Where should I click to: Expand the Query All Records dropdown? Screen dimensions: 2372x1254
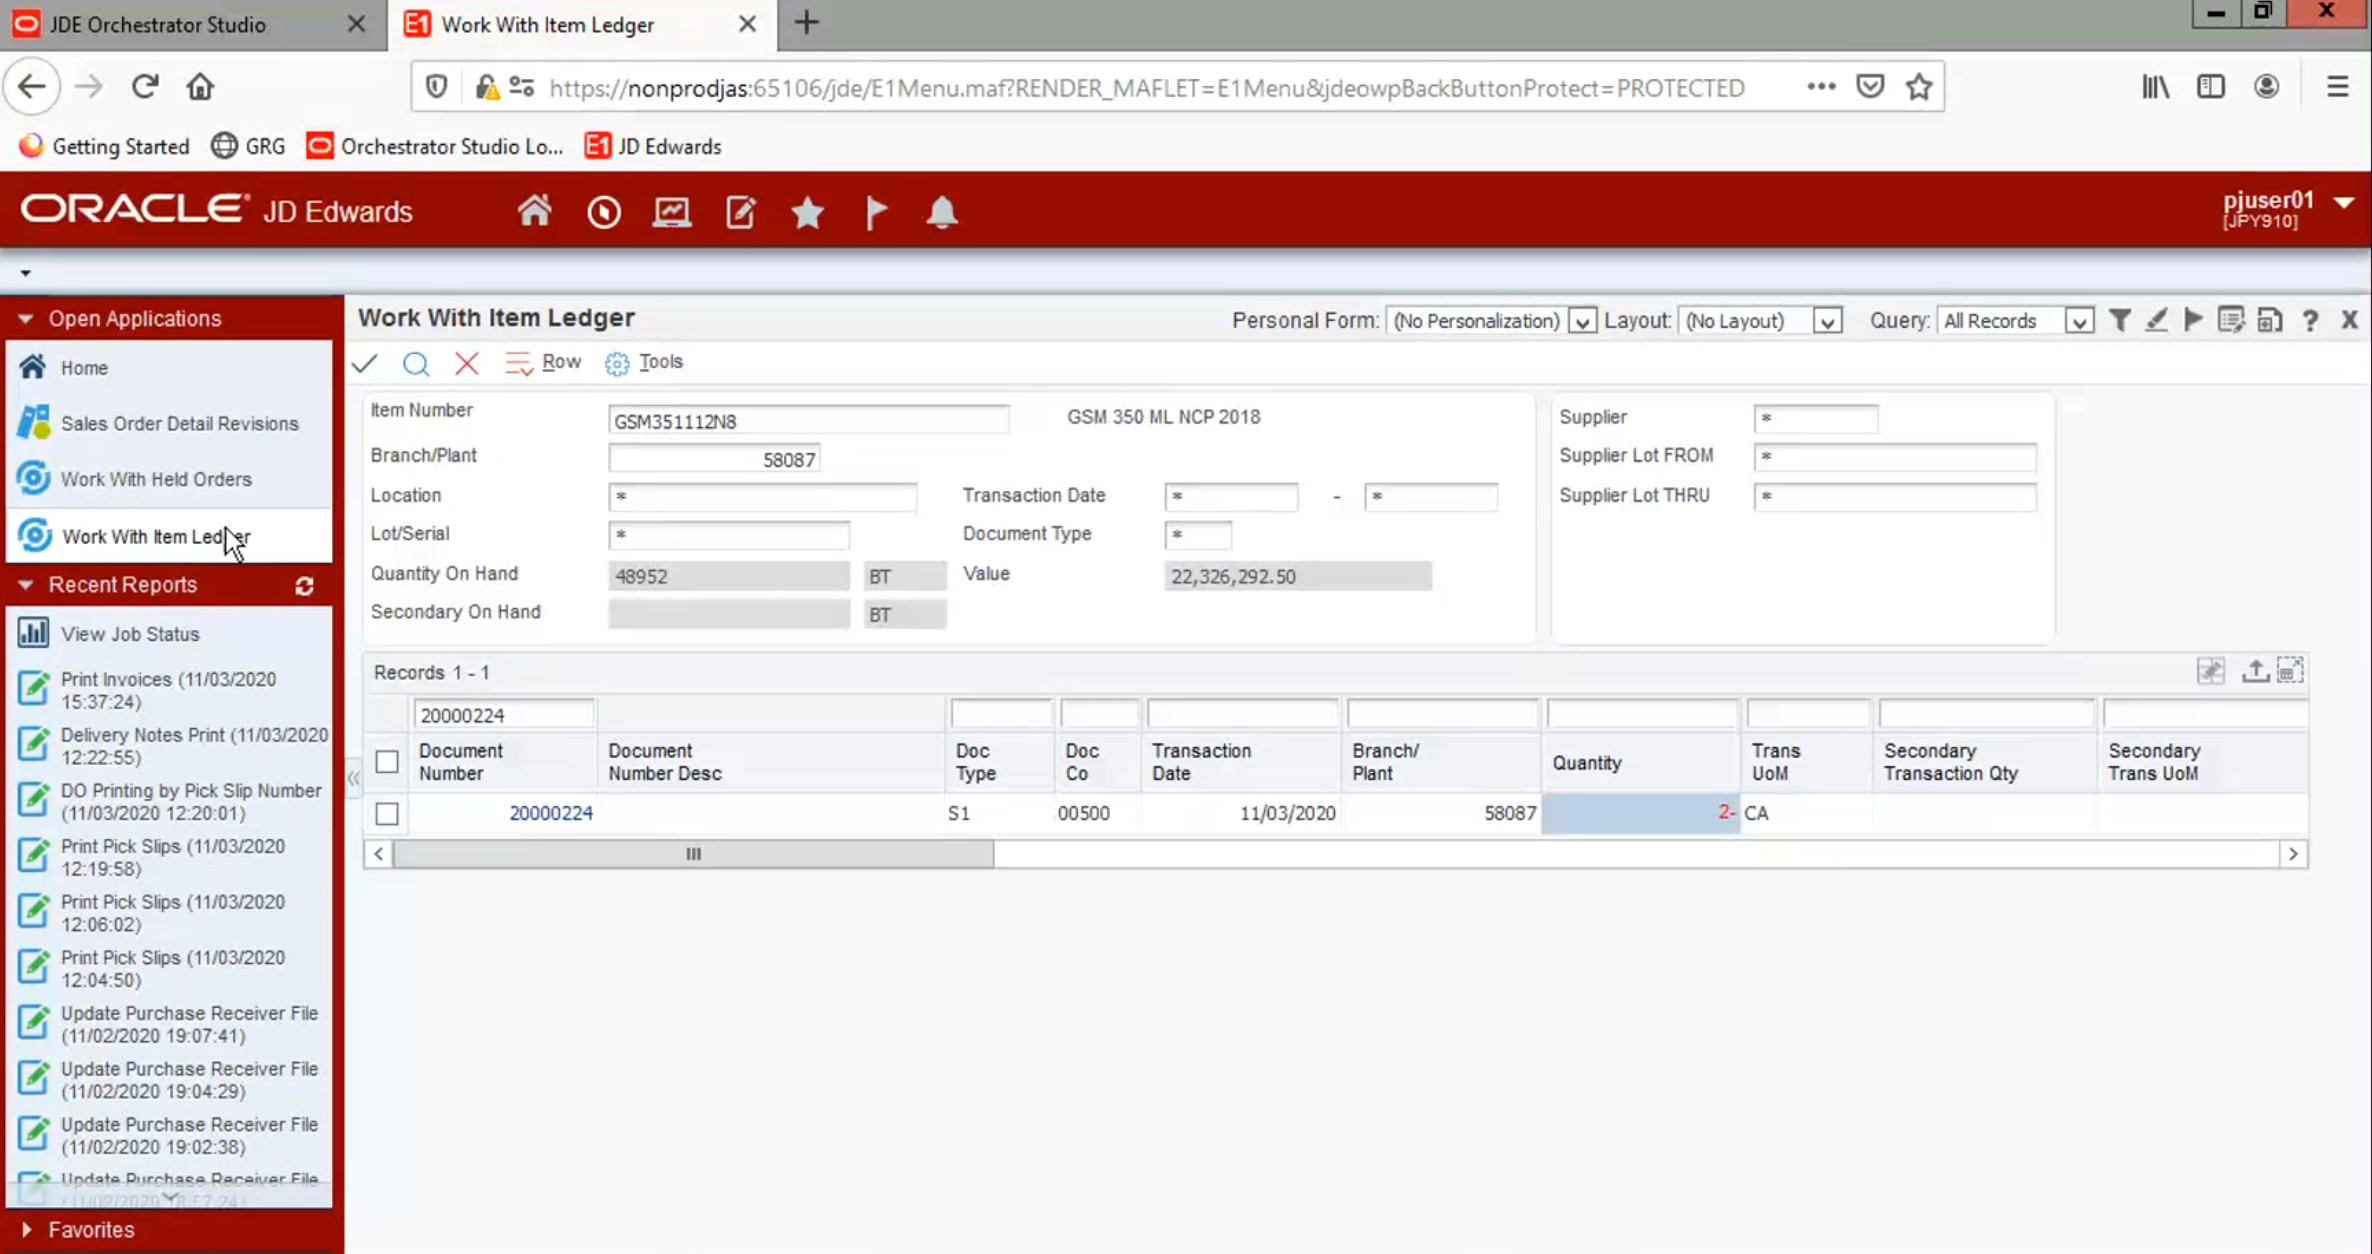tap(2078, 321)
